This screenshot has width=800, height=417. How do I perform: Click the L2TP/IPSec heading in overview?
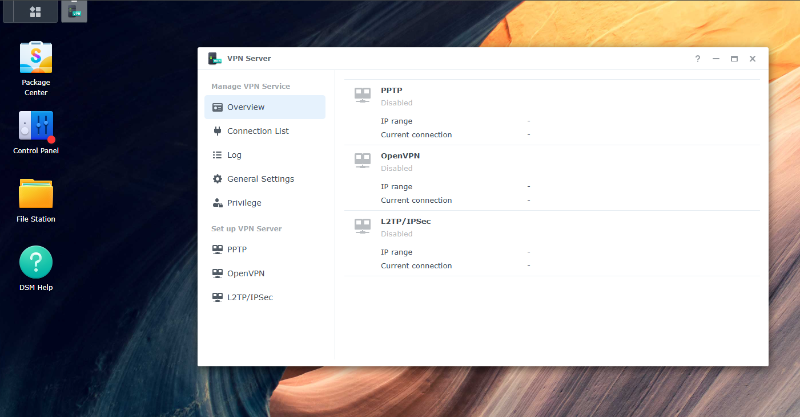pyautogui.click(x=406, y=221)
